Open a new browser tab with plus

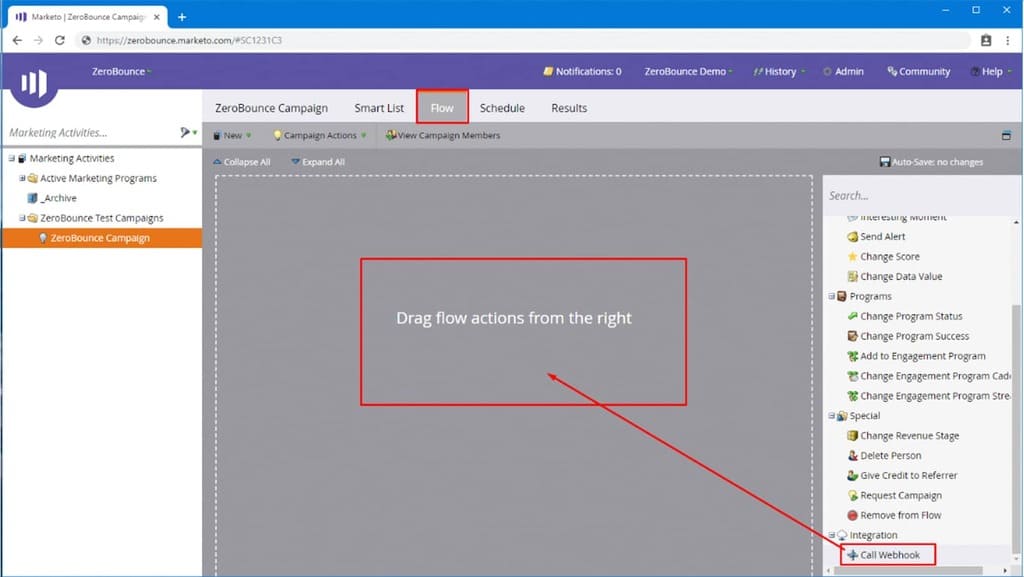(x=182, y=17)
